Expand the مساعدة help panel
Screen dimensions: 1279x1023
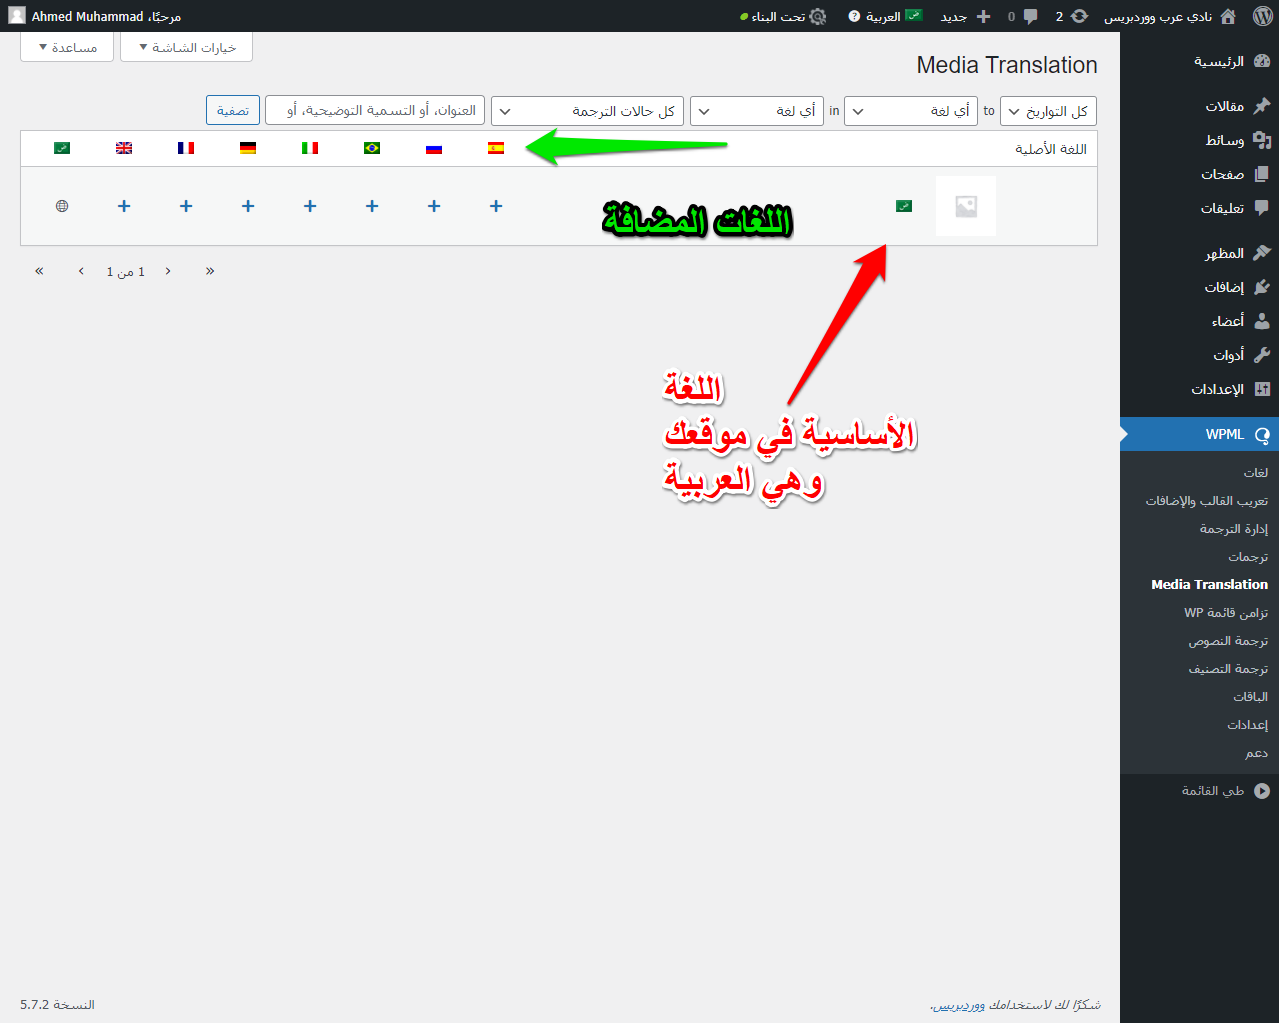point(67,47)
